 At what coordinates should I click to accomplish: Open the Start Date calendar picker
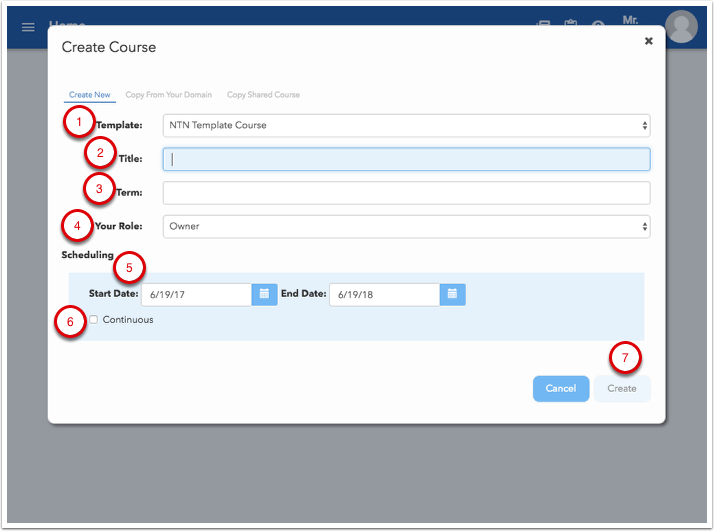click(x=264, y=294)
